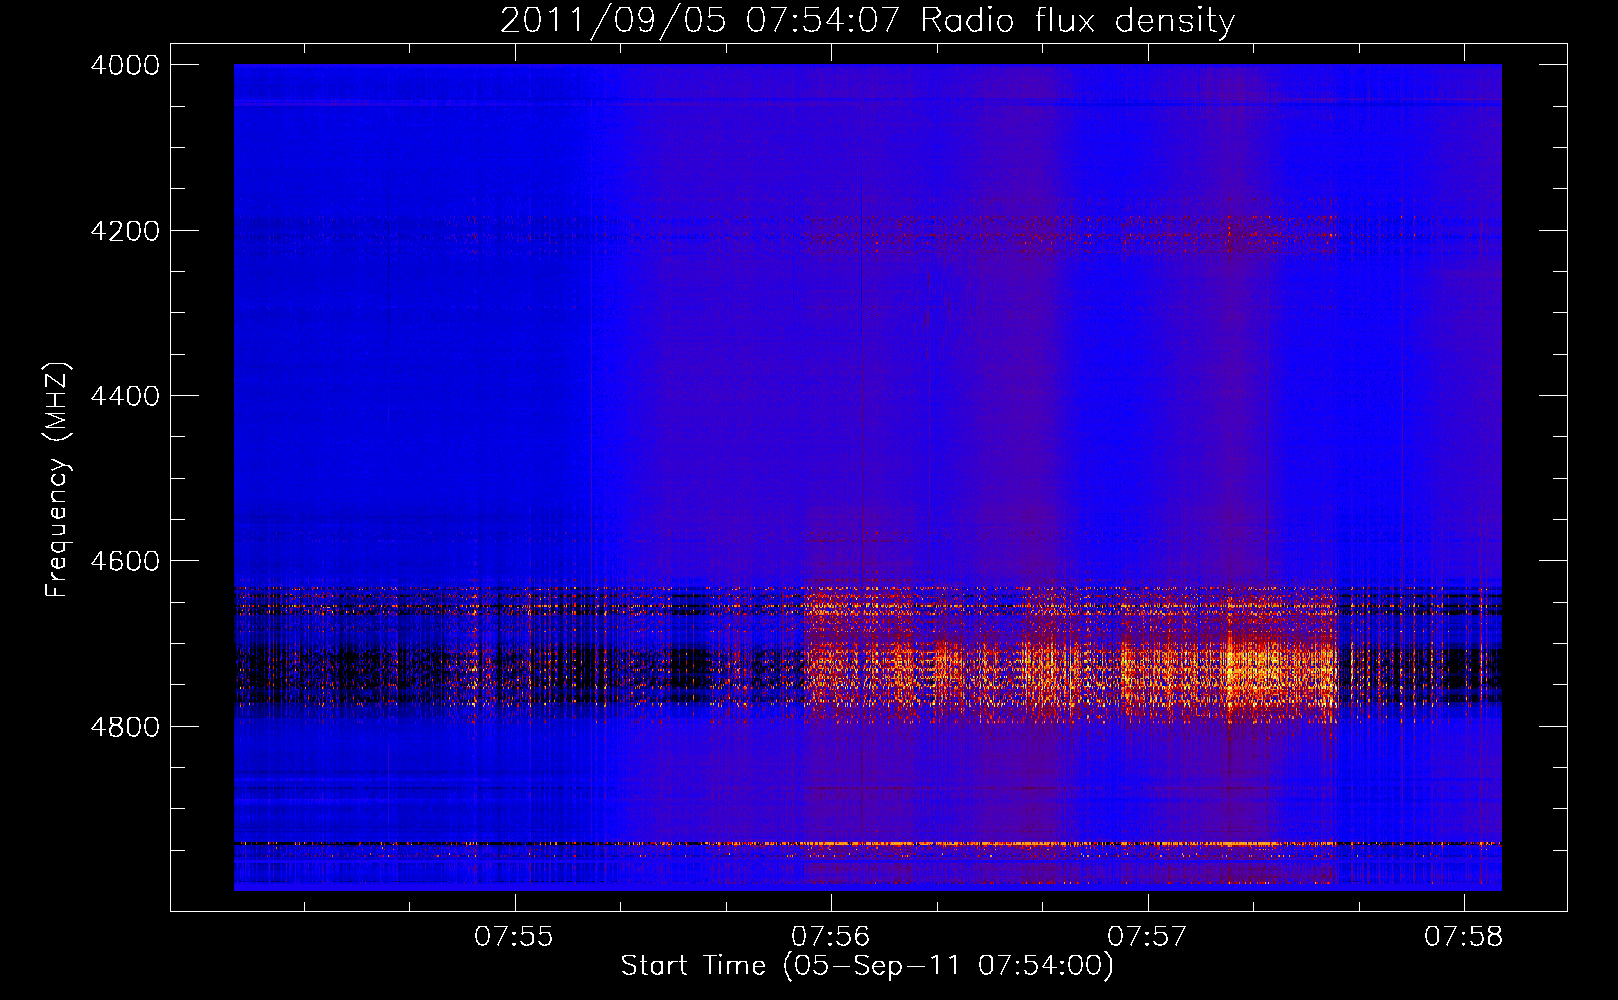
Task: Click the plot title "2011/09/05 07:54:07 Radio flux density"
Action: click(x=867, y=21)
